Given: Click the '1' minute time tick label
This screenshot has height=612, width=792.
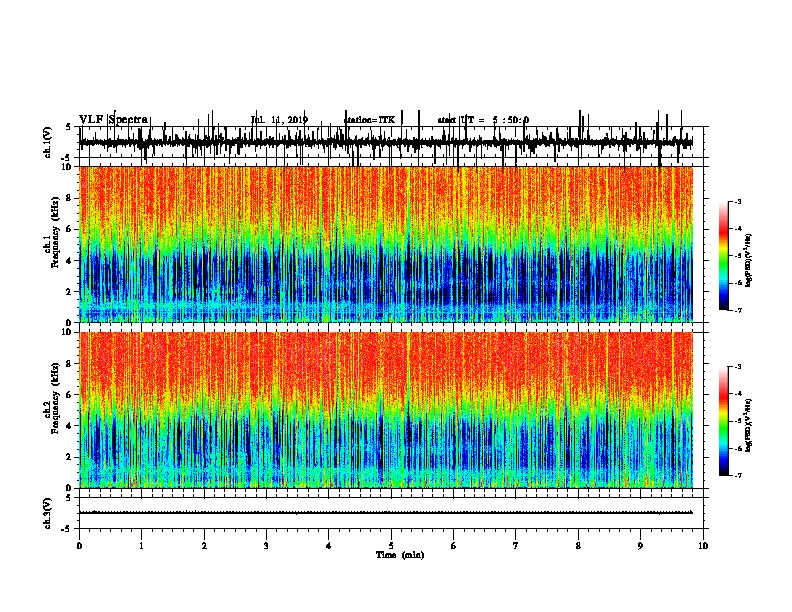Looking at the screenshot, I should click(x=141, y=545).
